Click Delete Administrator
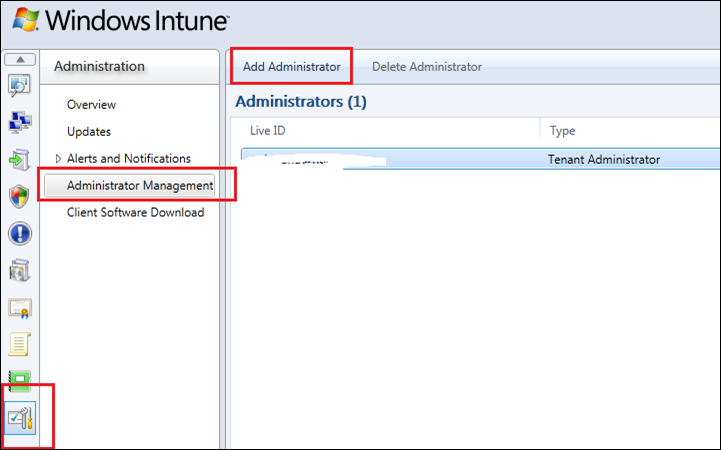The image size is (721, 450). (427, 67)
